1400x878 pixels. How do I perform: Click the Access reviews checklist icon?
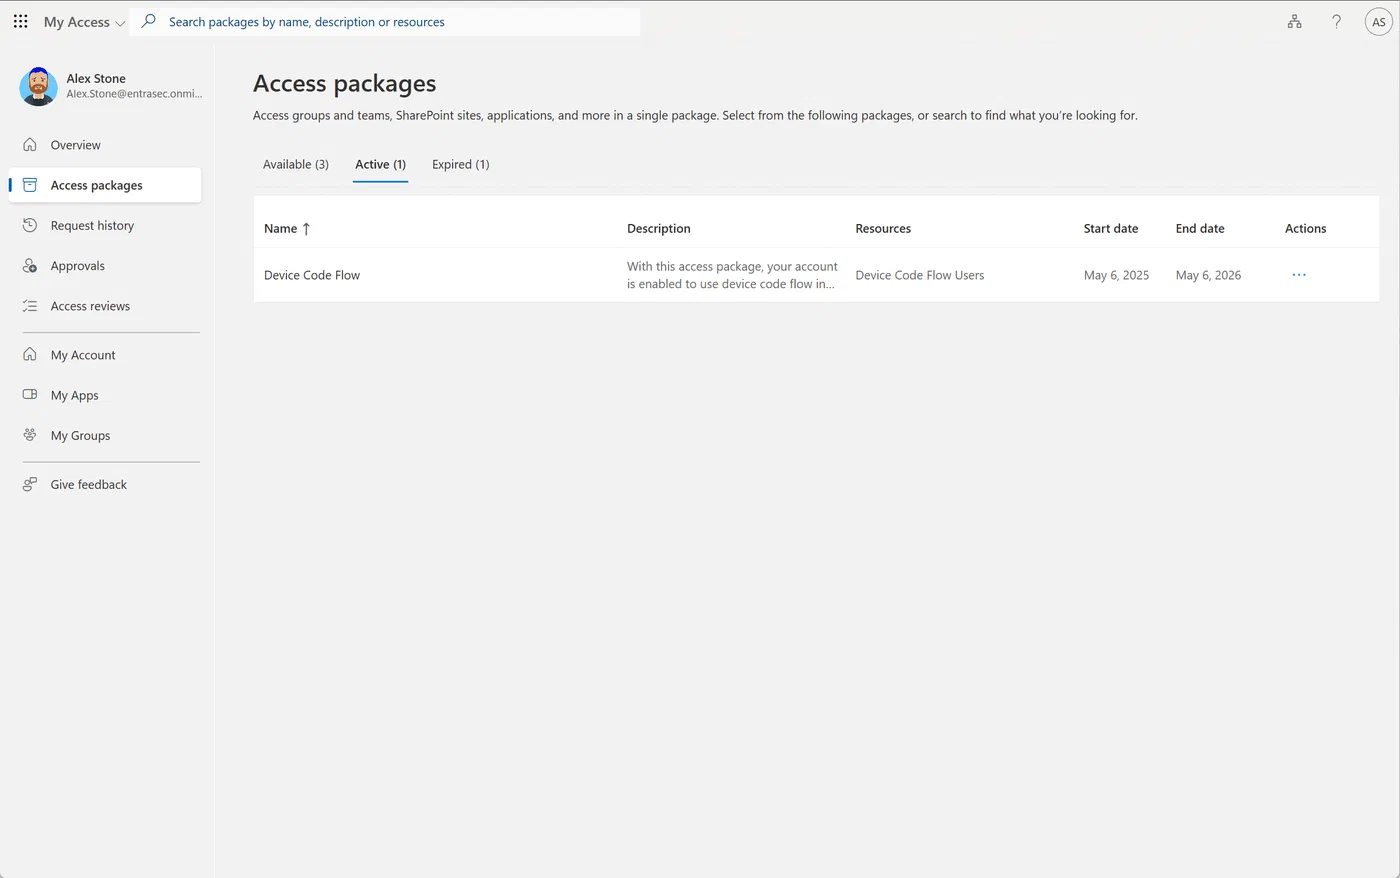[x=30, y=306]
